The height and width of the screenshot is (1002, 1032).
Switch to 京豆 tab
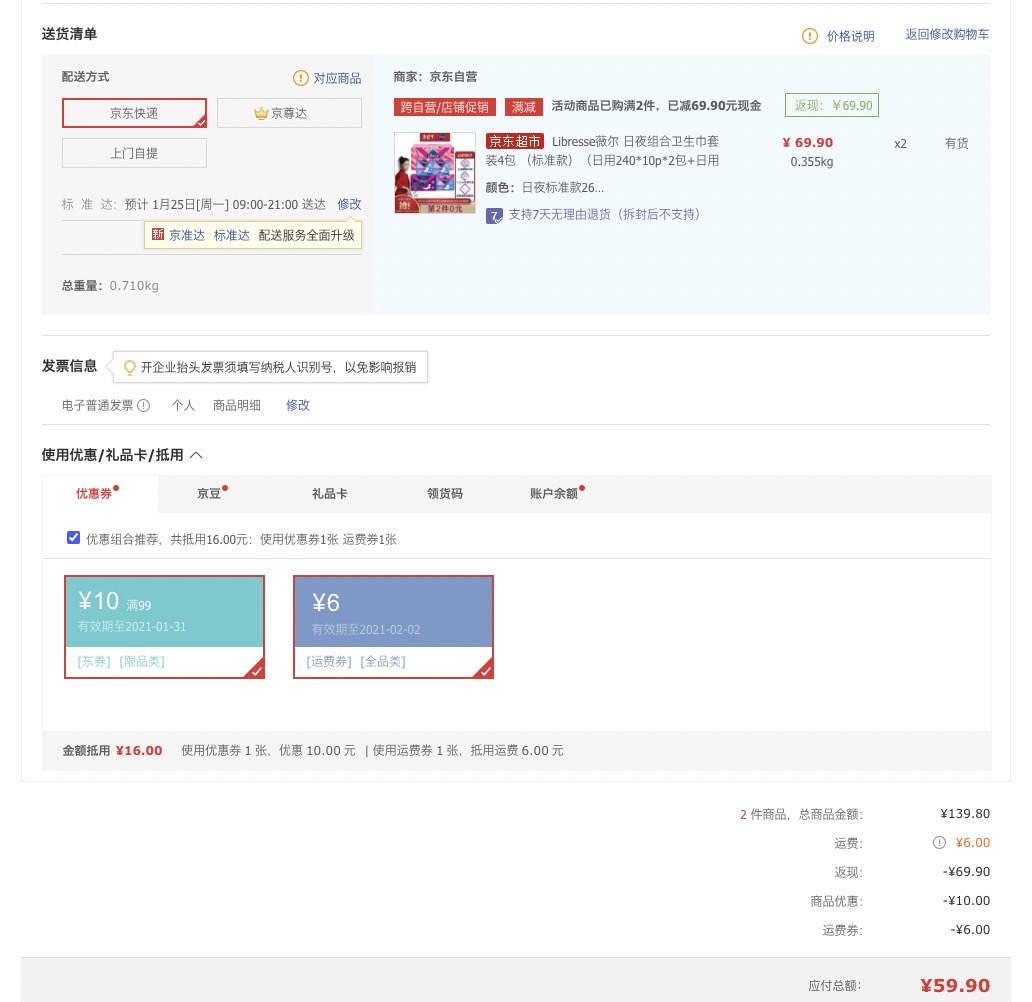(x=209, y=494)
